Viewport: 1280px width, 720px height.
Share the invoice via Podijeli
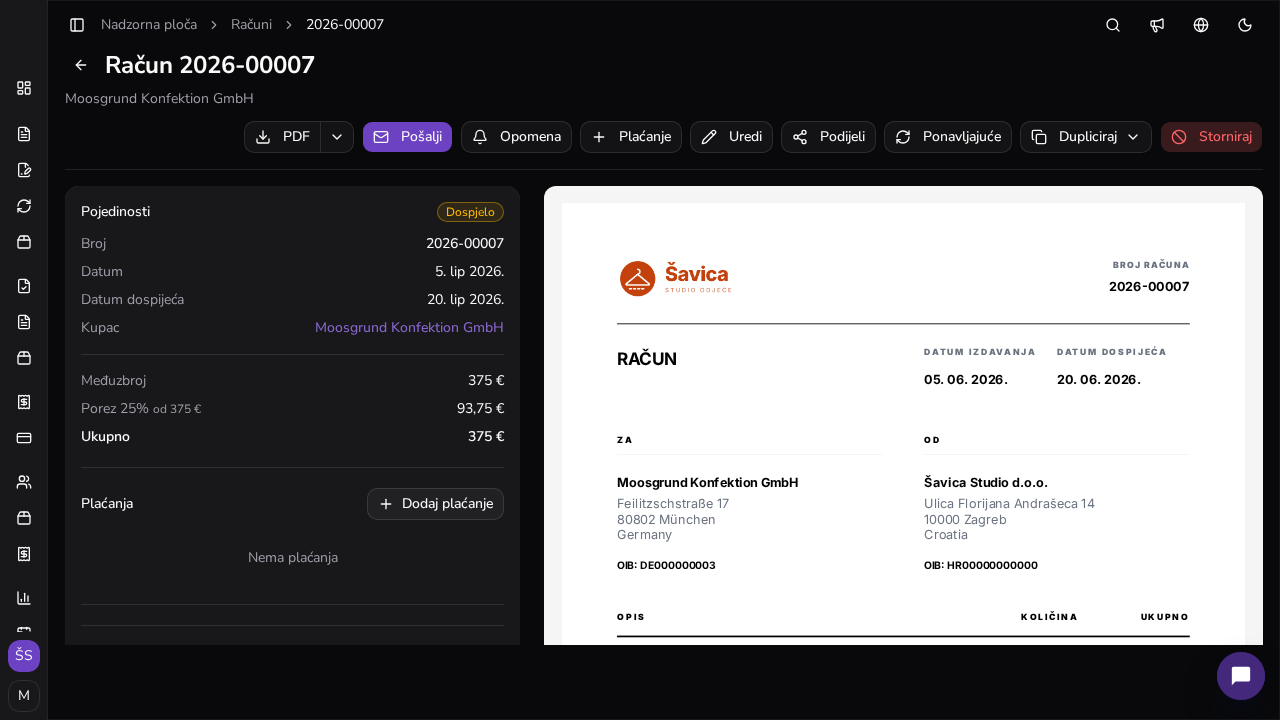point(828,137)
